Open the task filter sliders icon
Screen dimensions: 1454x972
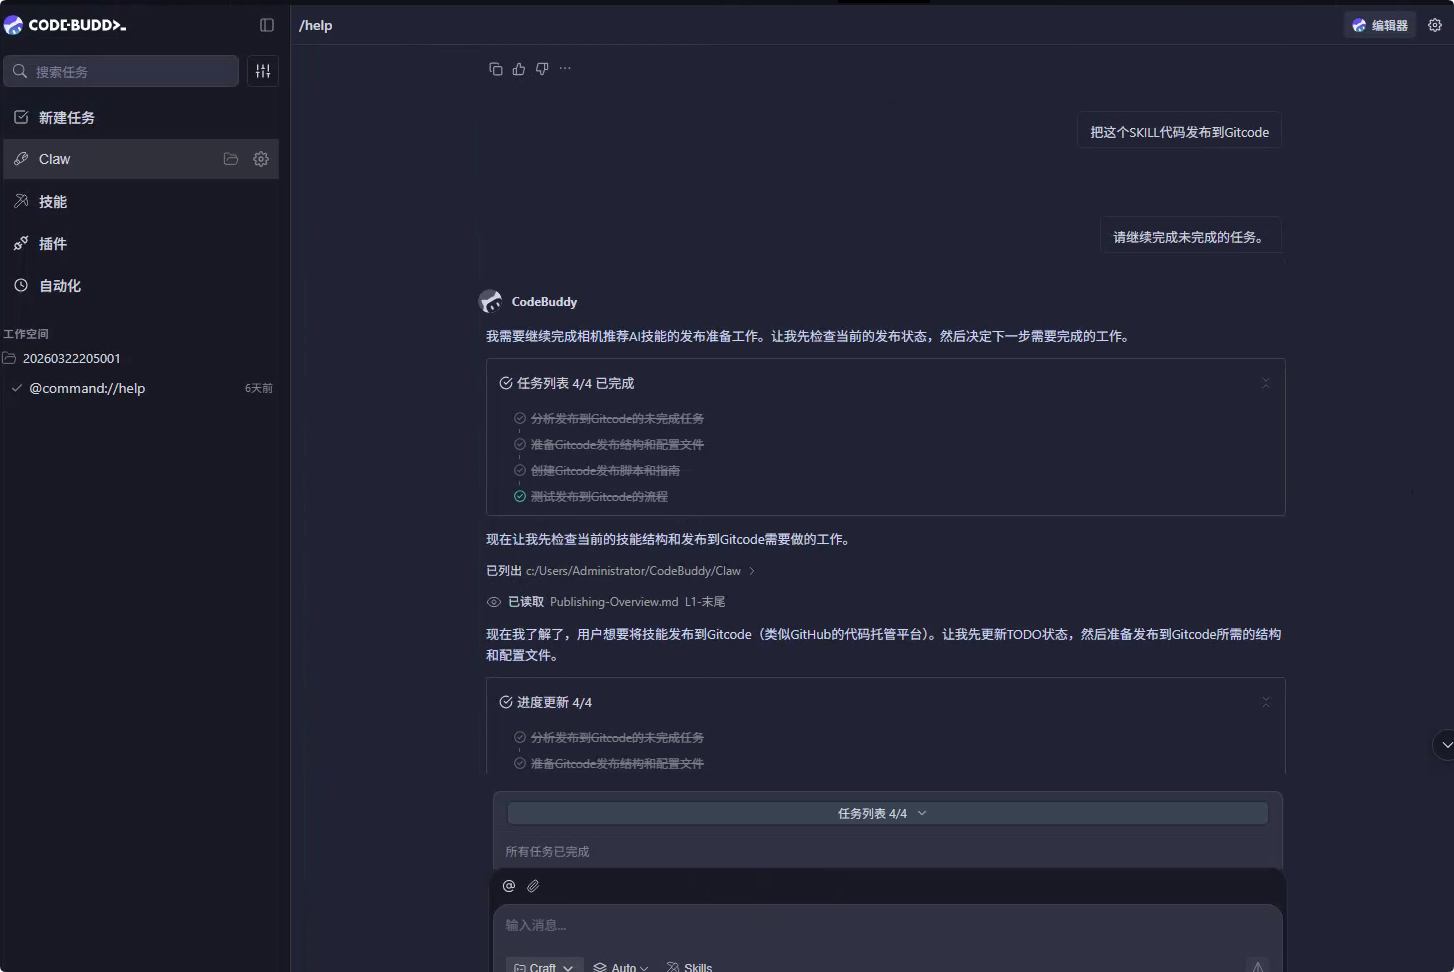point(263,71)
